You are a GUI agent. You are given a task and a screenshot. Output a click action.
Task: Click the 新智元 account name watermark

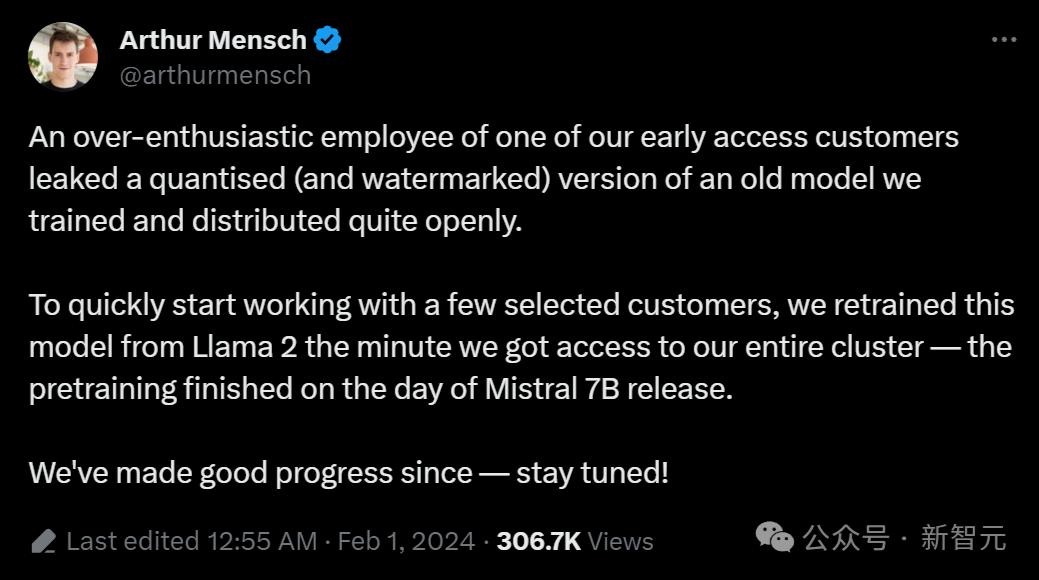click(963, 538)
